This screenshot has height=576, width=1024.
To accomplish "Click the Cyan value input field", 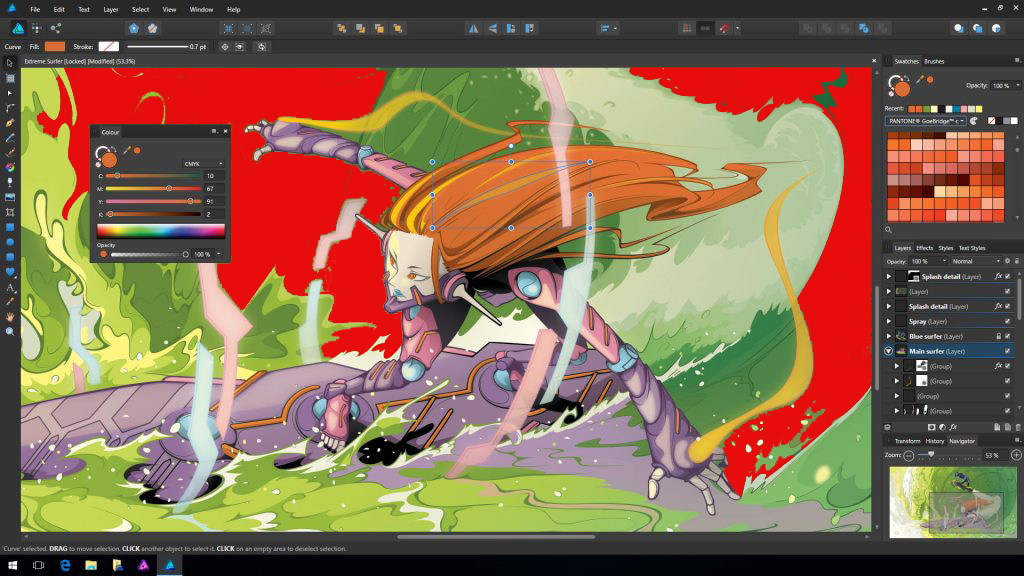I will click(215, 176).
